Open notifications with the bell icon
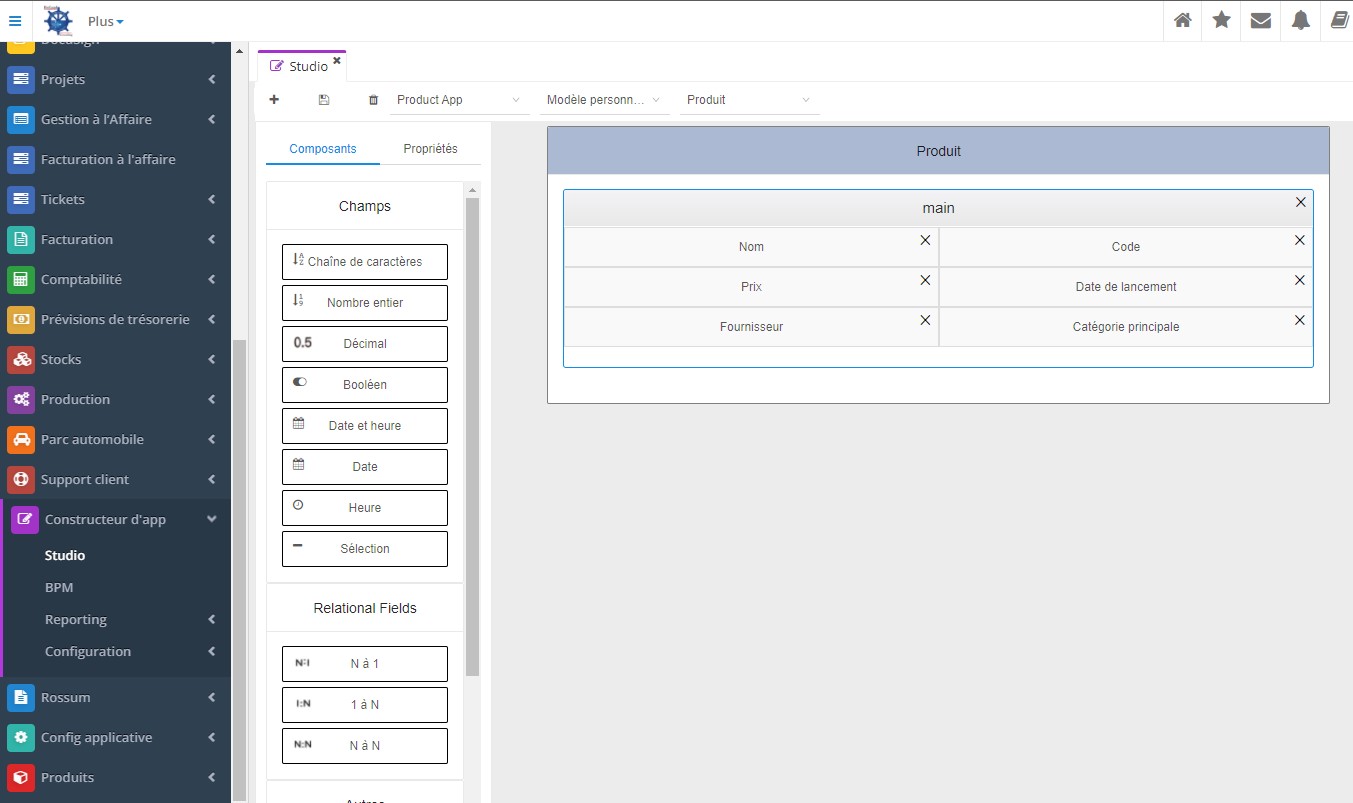Image resolution: width=1353 pixels, height=803 pixels. coord(1300,21)
